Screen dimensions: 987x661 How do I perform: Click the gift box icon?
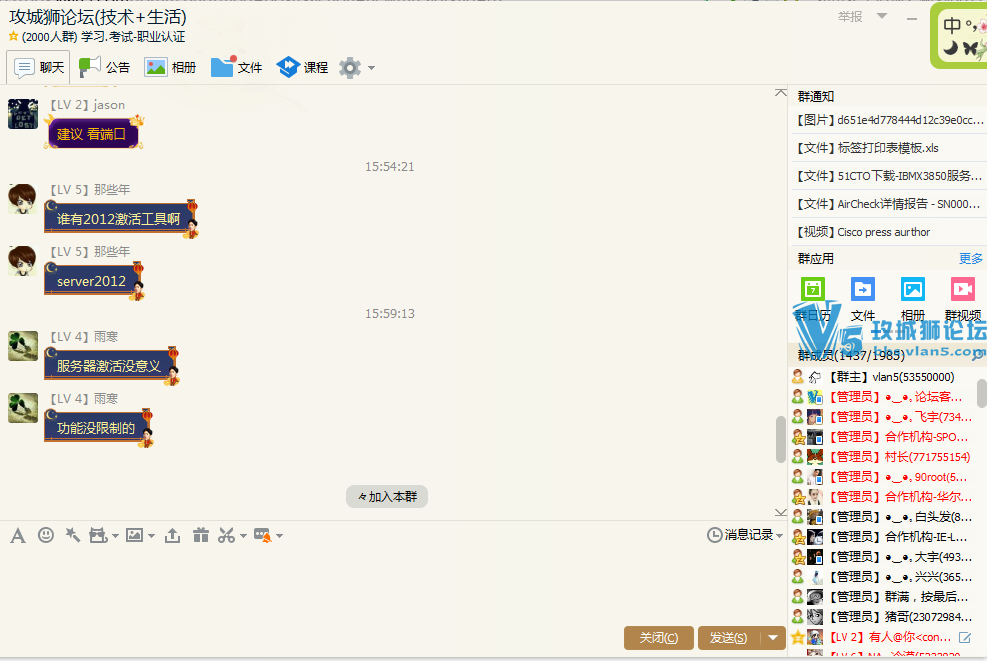point(201,536)
